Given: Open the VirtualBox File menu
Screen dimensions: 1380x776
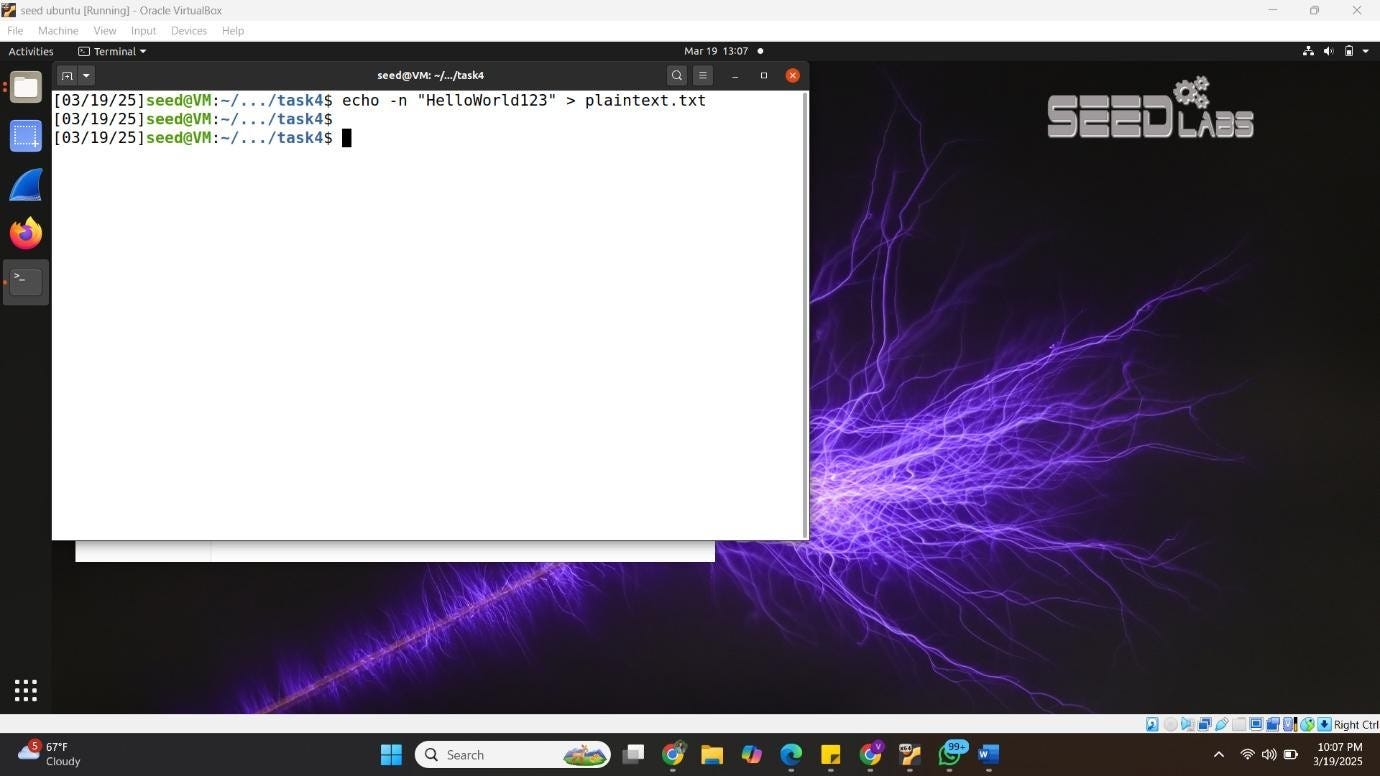Looking at the screenshot, I should point(15,31).
